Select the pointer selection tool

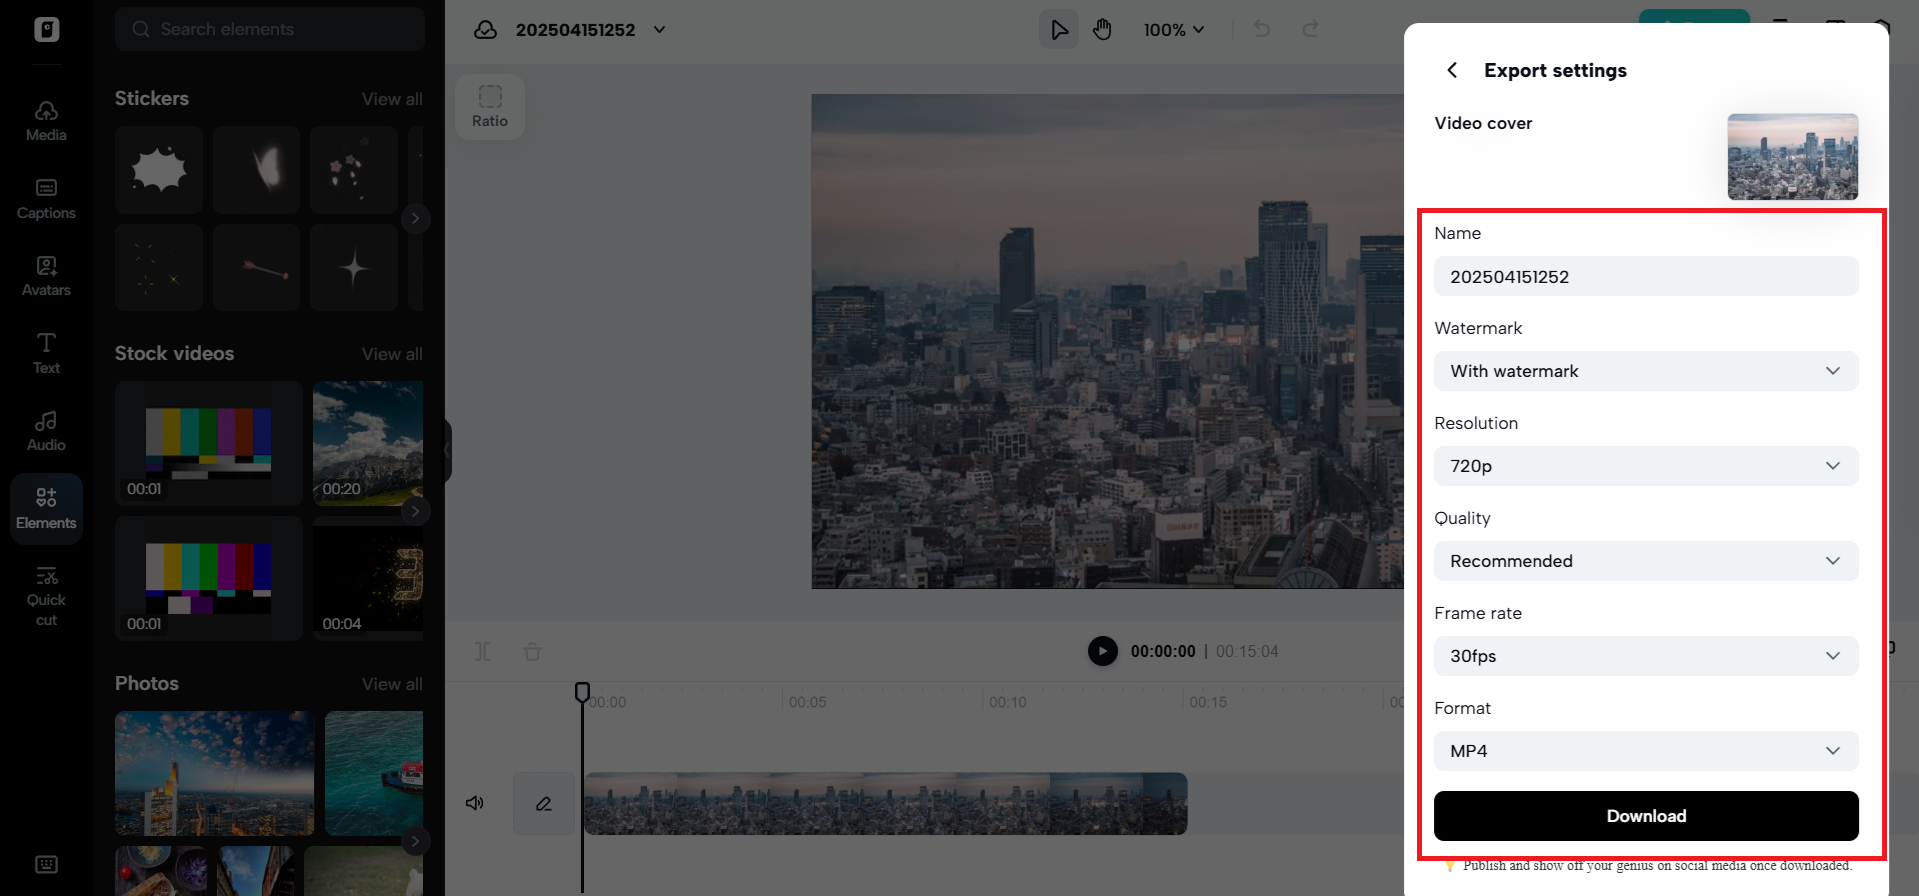[x=1059, y=30]
